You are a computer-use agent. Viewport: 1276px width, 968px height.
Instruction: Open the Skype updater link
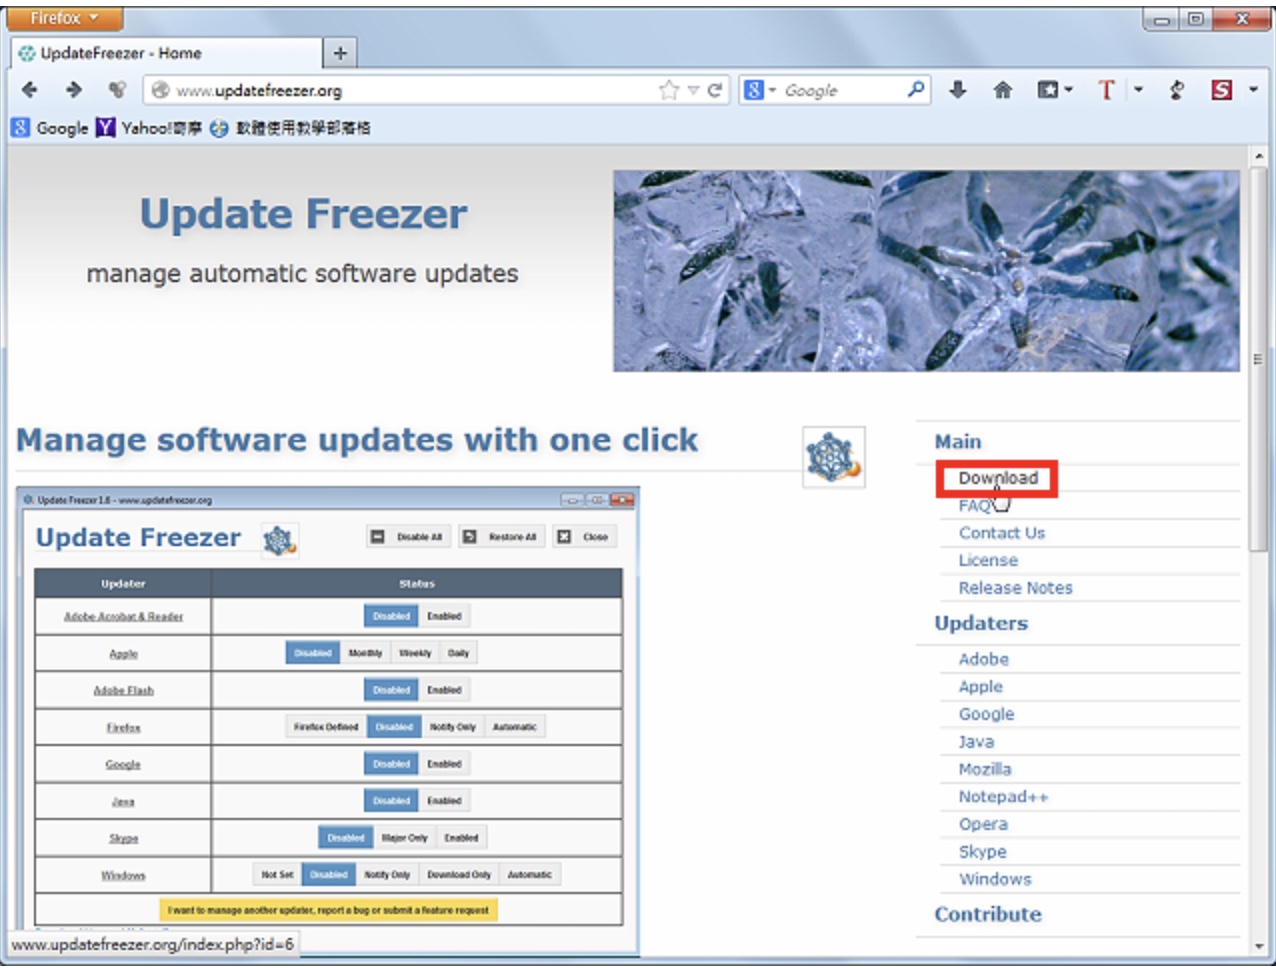click(x=982, y=852)
